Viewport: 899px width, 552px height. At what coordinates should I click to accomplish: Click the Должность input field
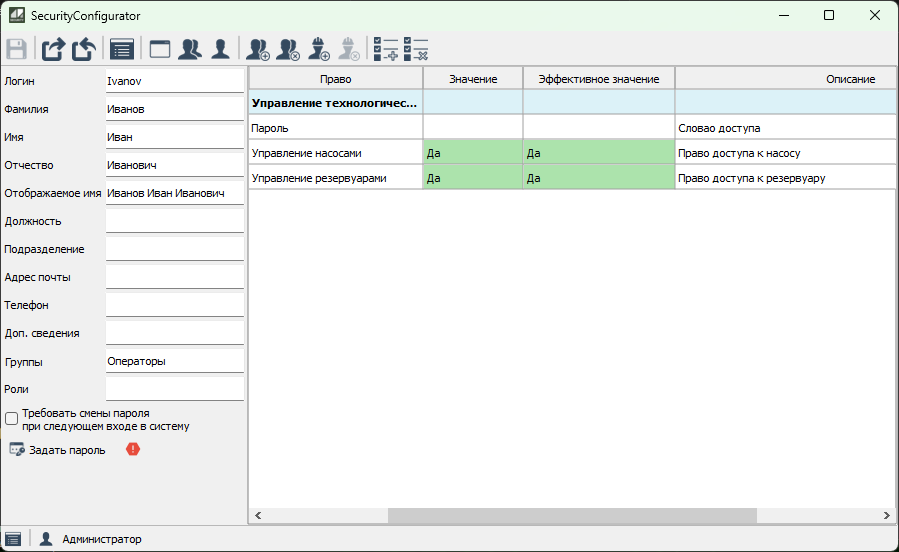(x=174, y=221)
